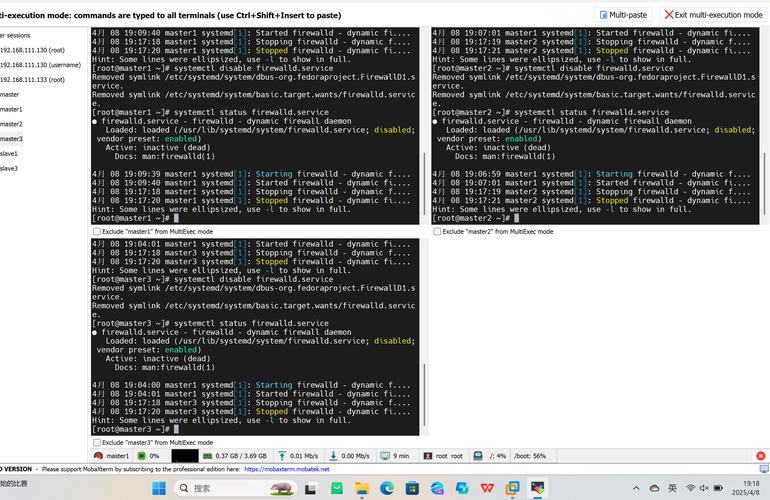The height and width of the screenshot is (500, 770).
Task: Click the red error icon in status bar
Action: click(x=760, y=456)
